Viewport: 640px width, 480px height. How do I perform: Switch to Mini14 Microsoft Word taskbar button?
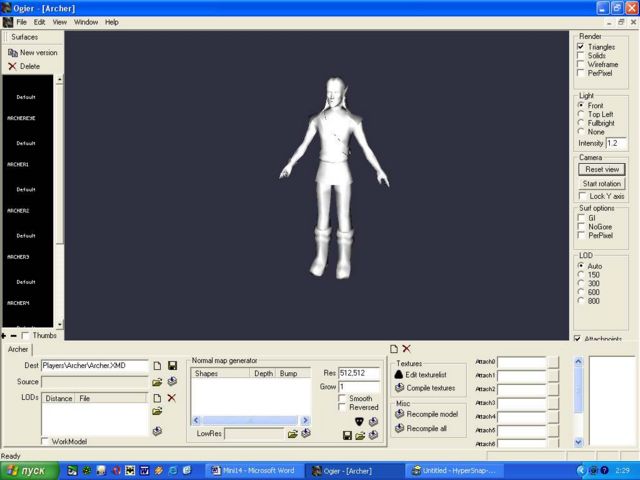point(253,471)
